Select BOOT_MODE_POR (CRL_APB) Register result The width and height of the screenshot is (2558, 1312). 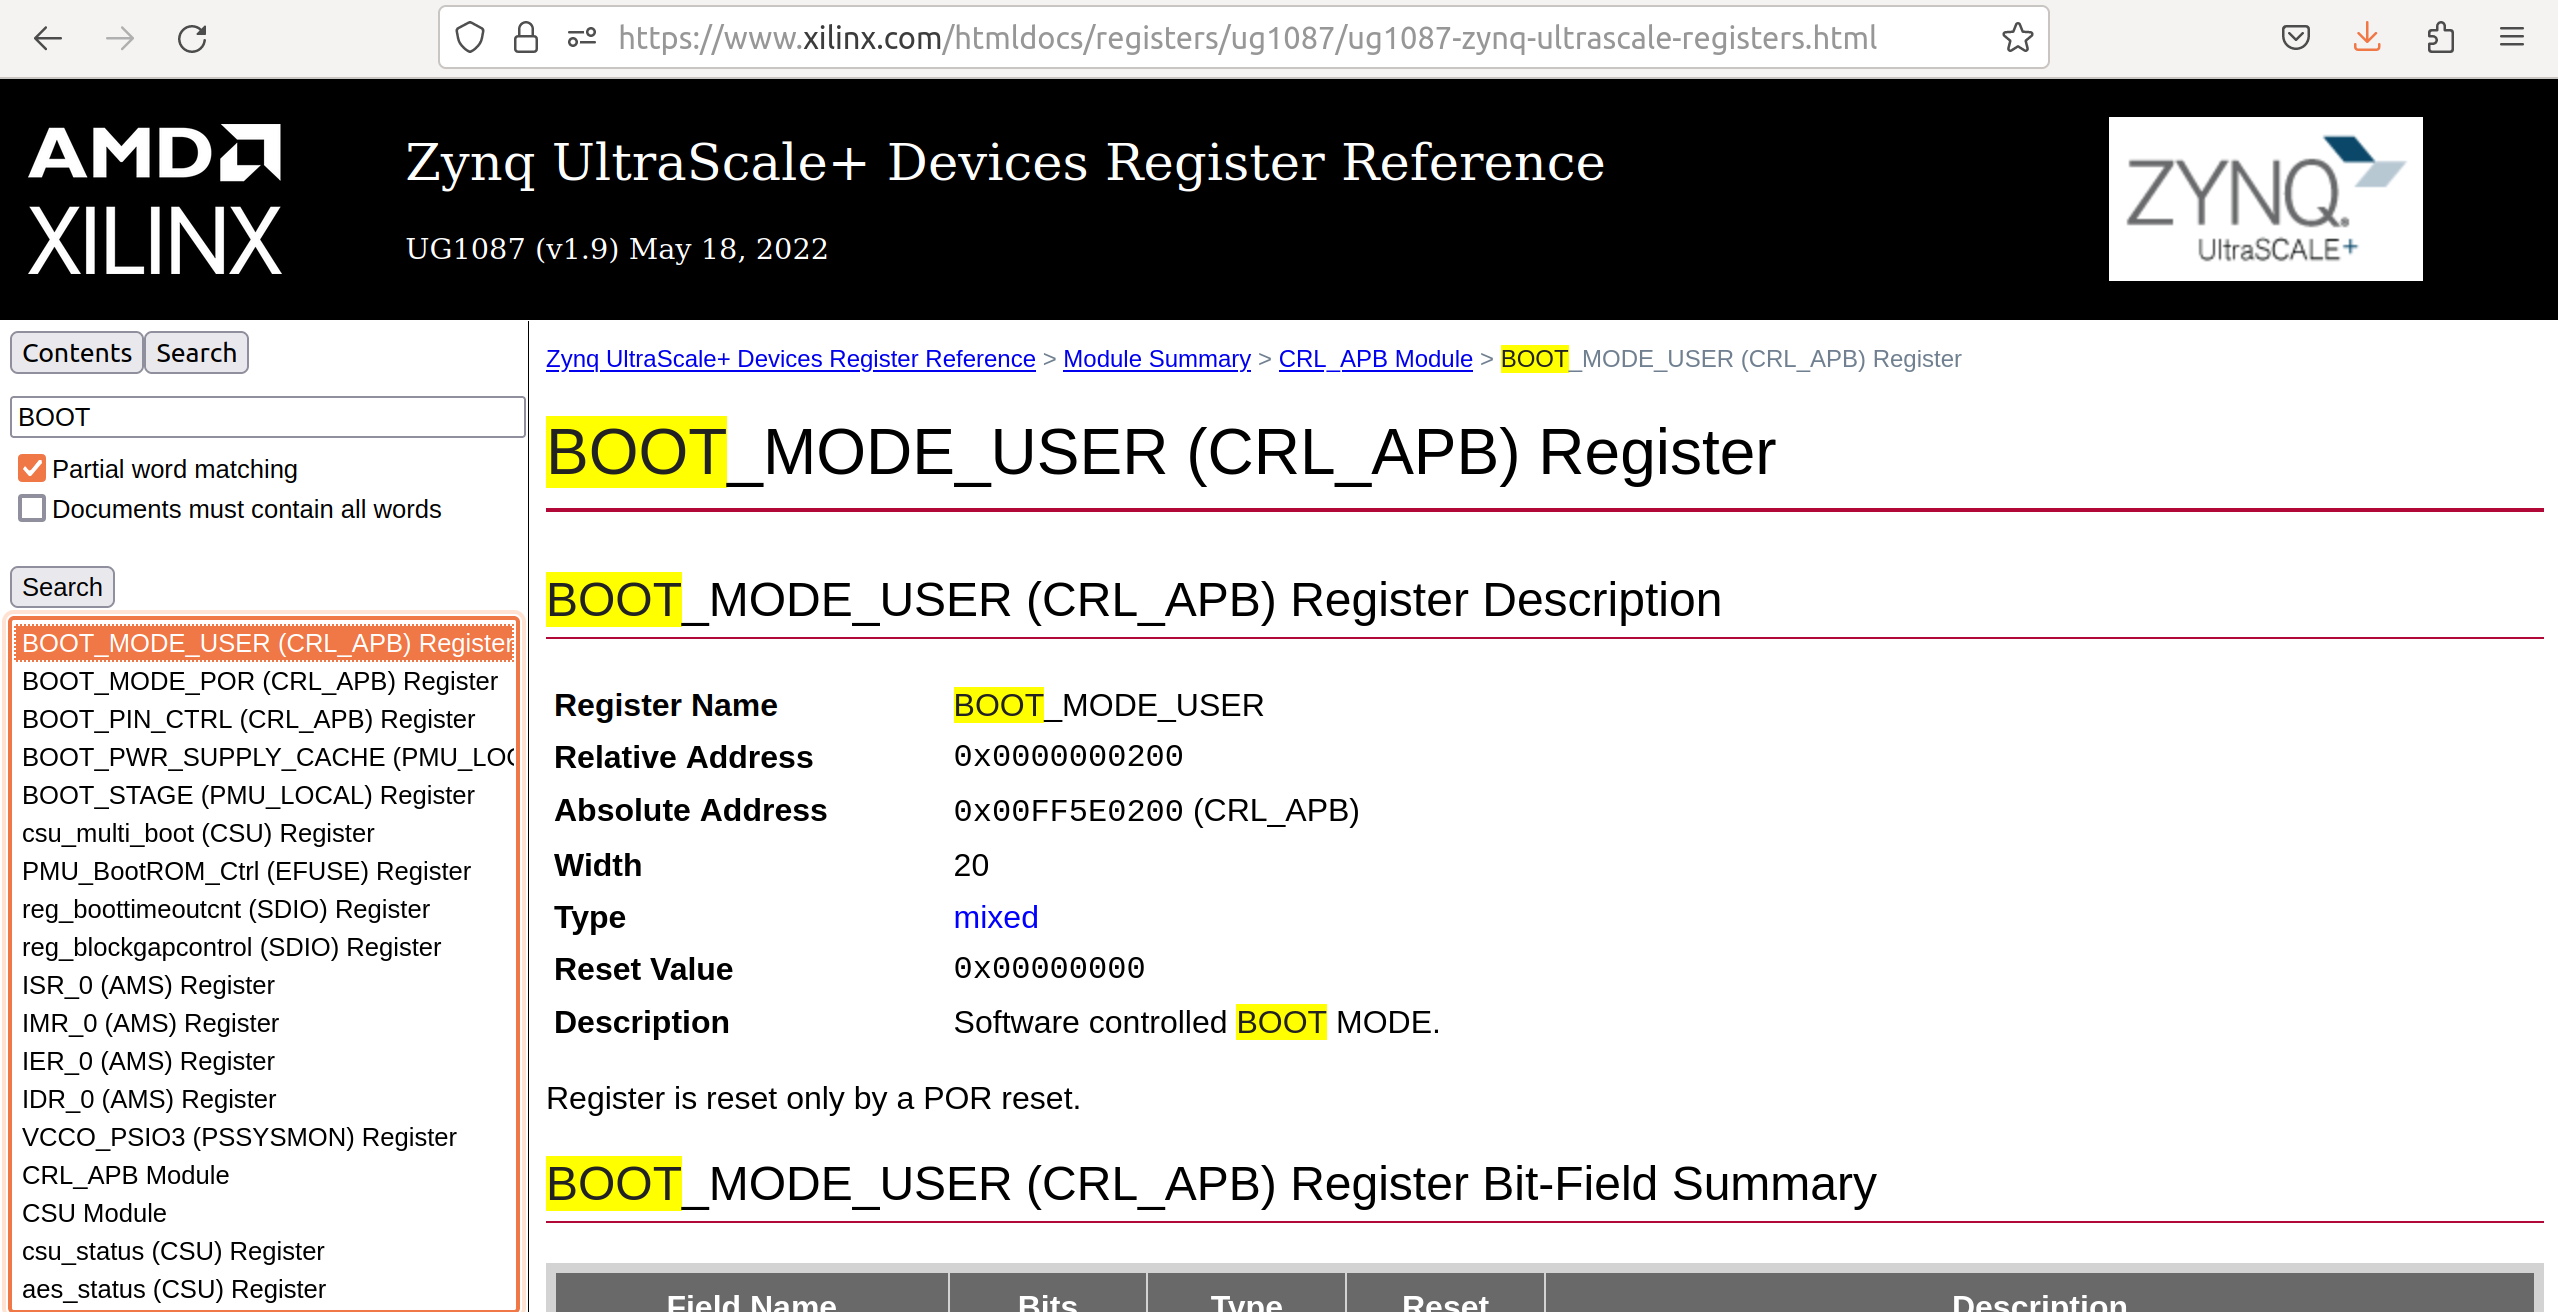click(x=259, y=681)
